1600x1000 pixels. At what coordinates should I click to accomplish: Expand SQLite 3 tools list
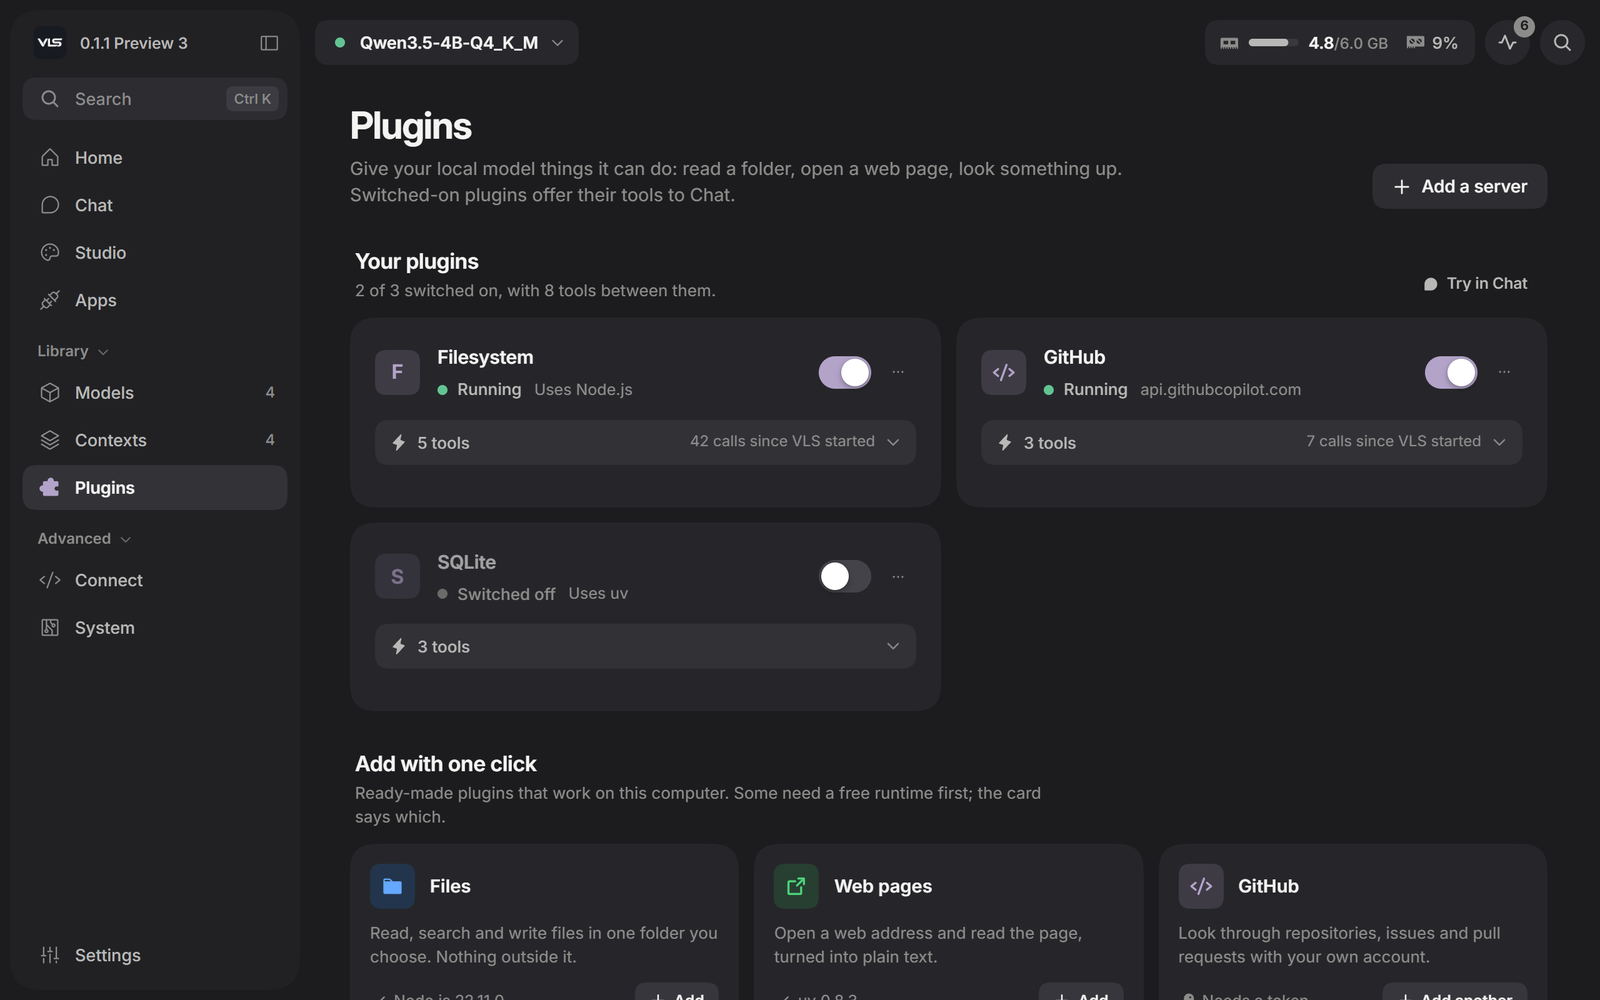pos(645,646)
